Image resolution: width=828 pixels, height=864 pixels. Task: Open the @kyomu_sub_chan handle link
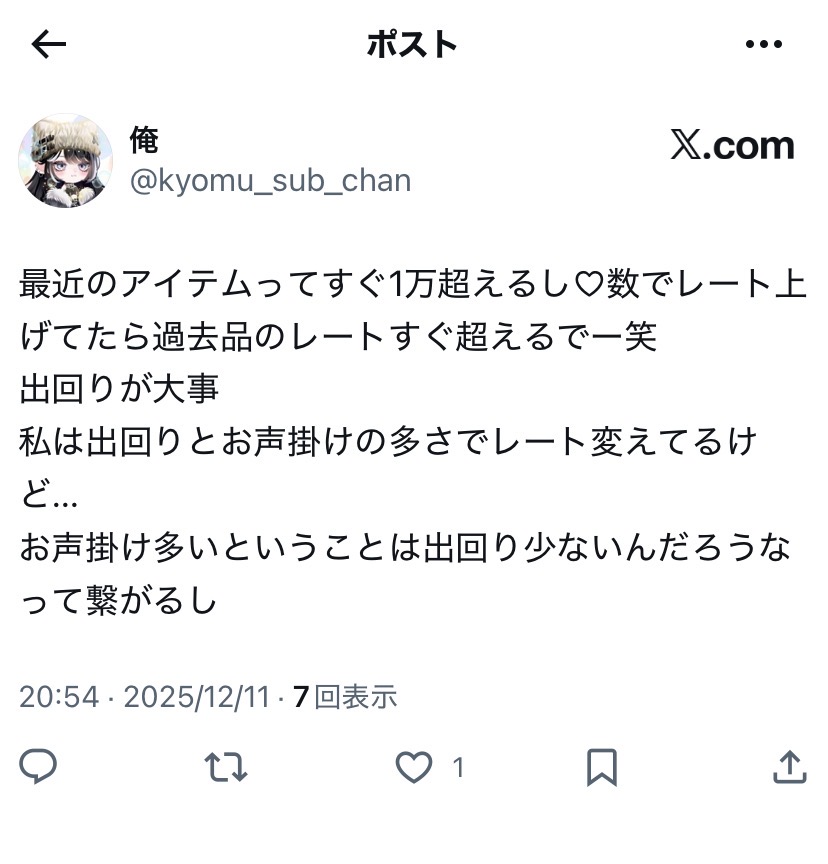[x=270, y=181]
